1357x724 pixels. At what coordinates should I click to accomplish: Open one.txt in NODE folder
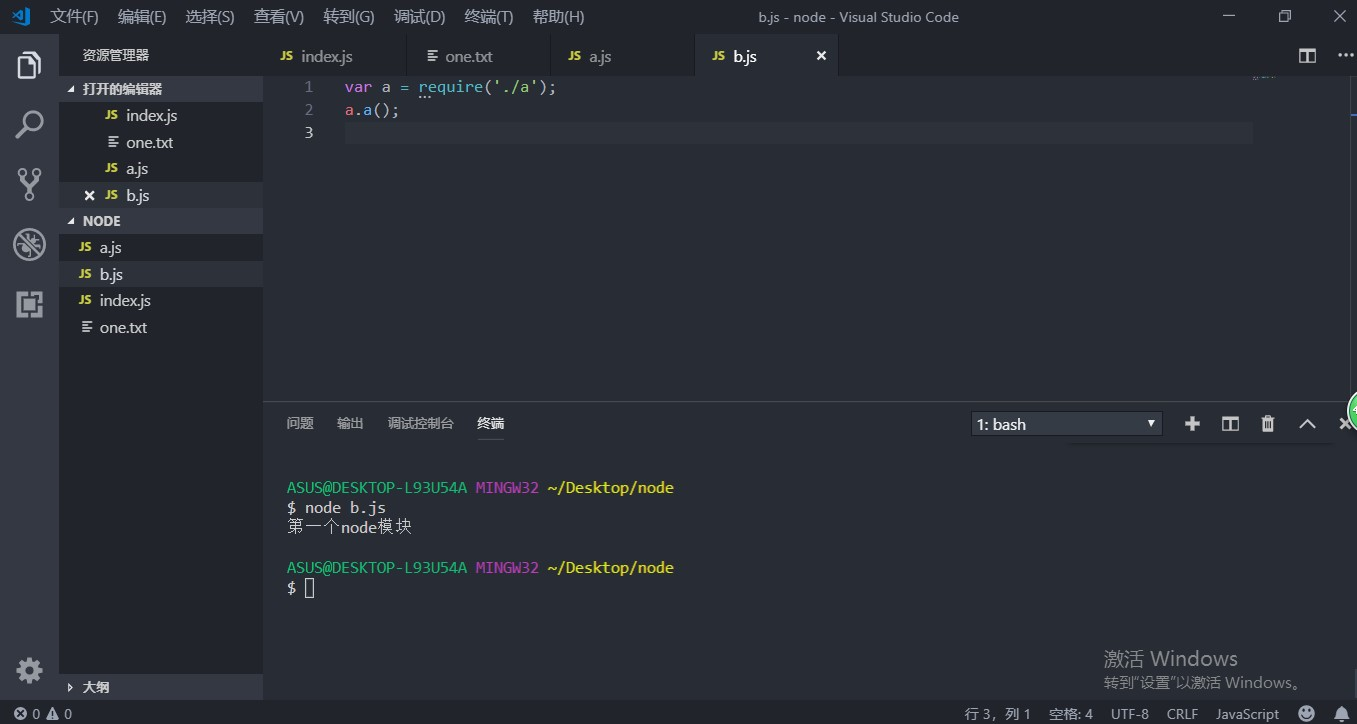(x=161, y=327)
